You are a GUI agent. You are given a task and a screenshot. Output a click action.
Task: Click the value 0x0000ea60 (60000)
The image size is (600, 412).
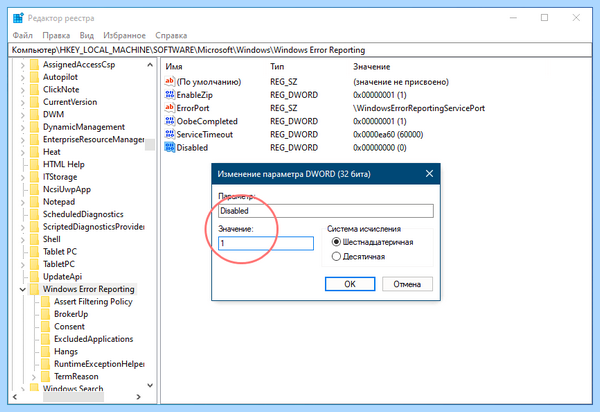pyautogui.click(x=388, y=134)
